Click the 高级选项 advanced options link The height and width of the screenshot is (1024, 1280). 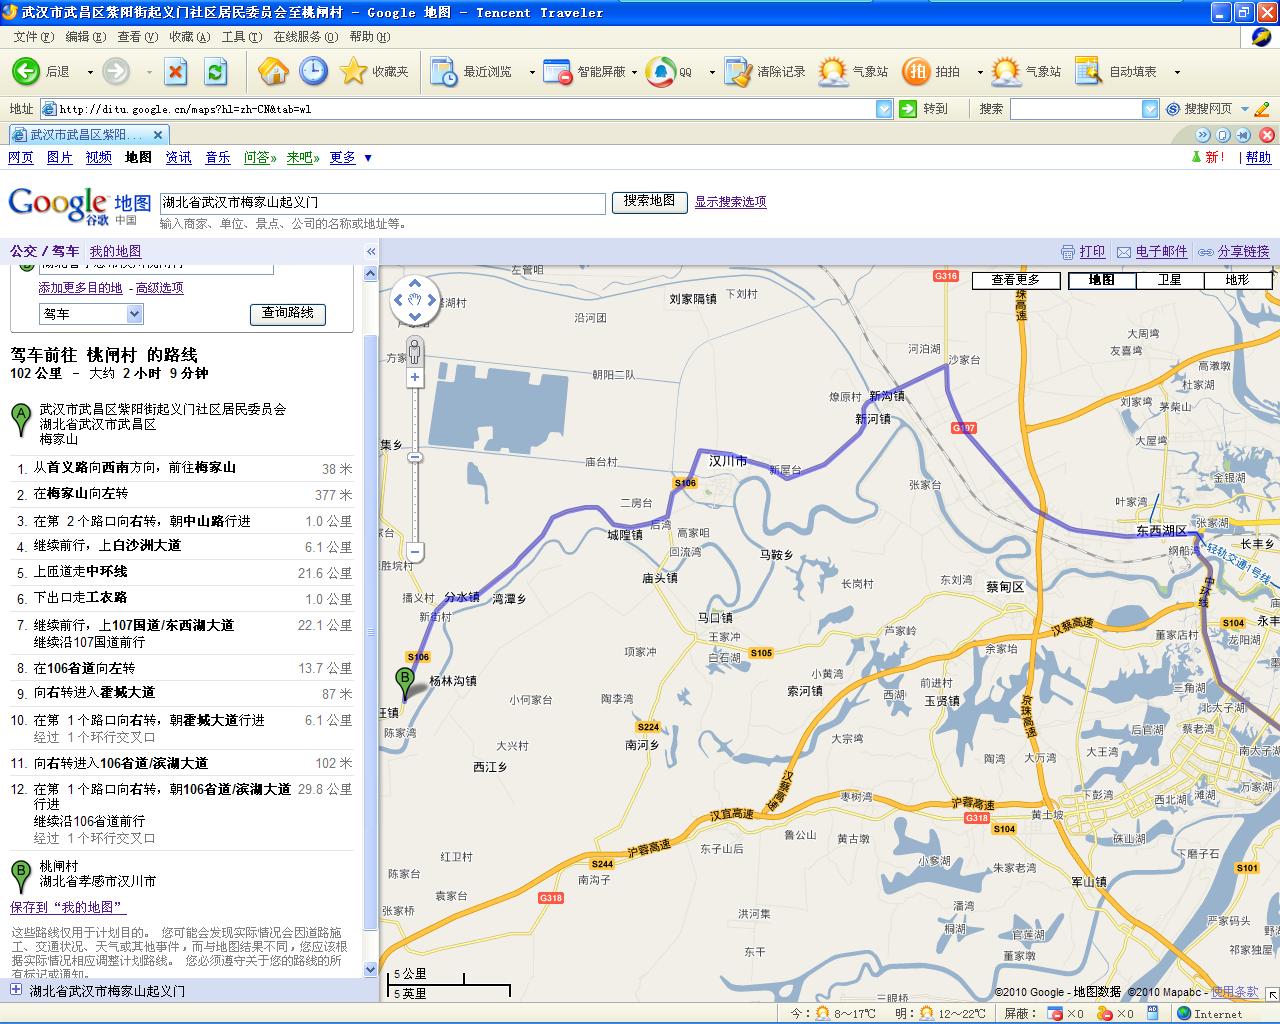tap(159, 288)
